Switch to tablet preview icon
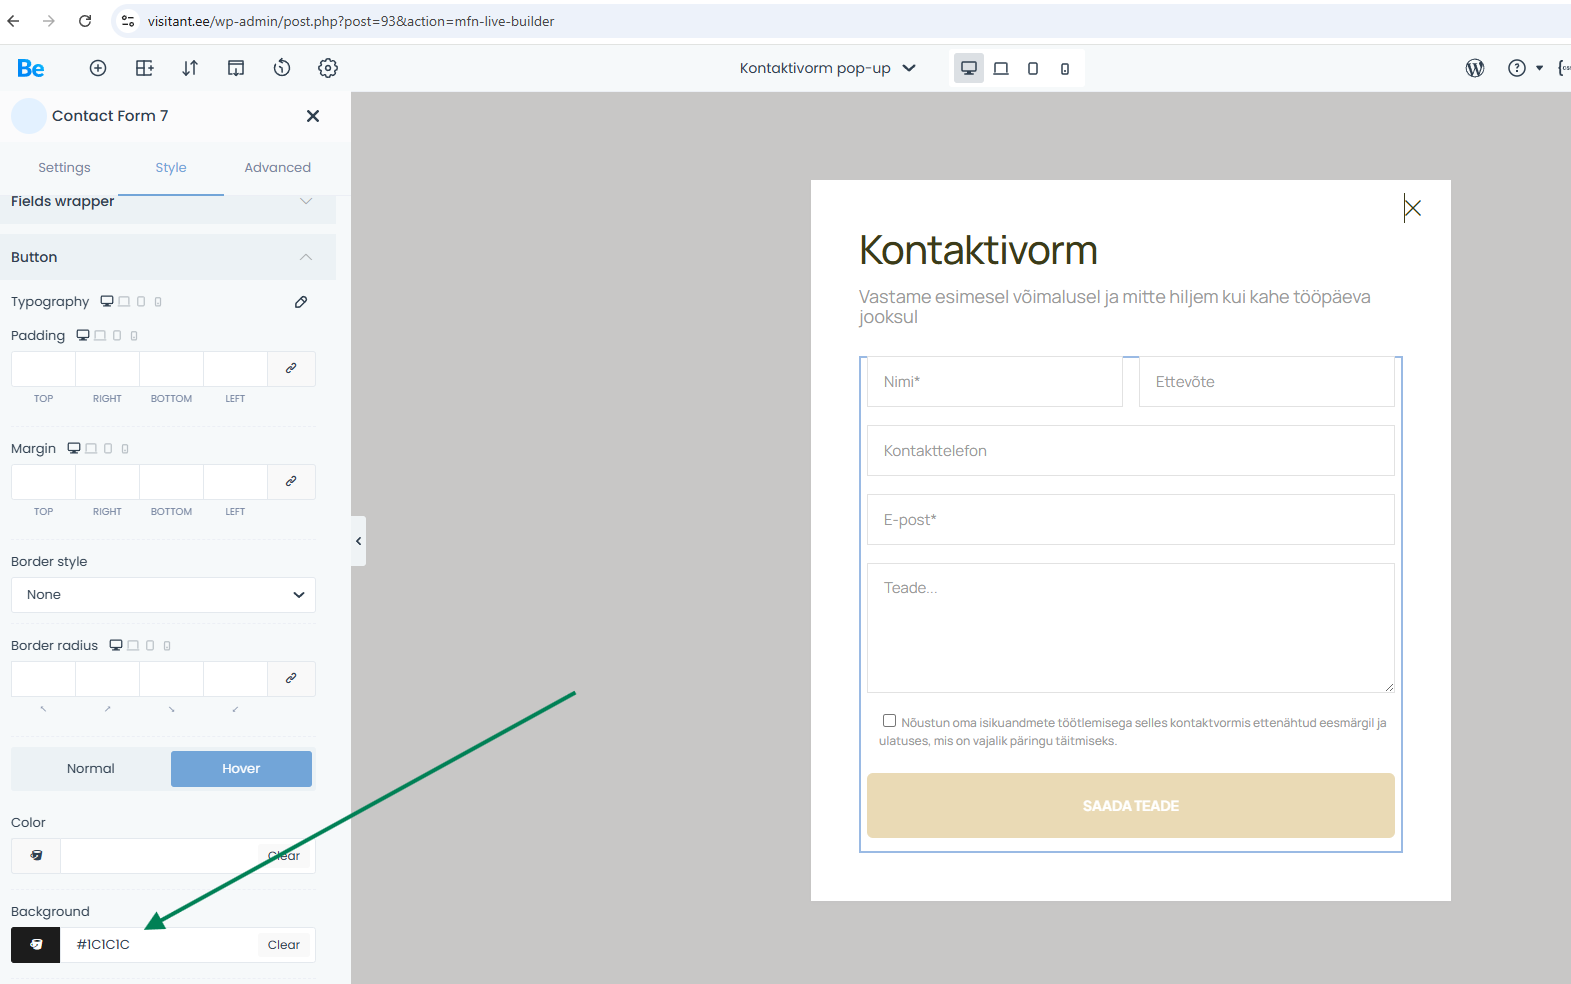Screen dimensions: 1571x984 (x=1001, y=68)
